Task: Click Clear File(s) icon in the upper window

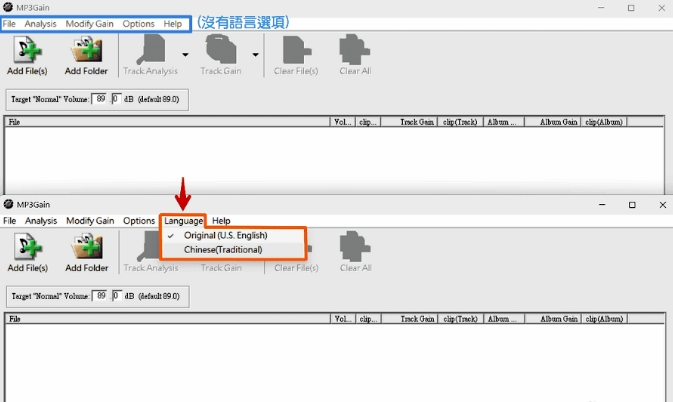Action: click(296, 52)
